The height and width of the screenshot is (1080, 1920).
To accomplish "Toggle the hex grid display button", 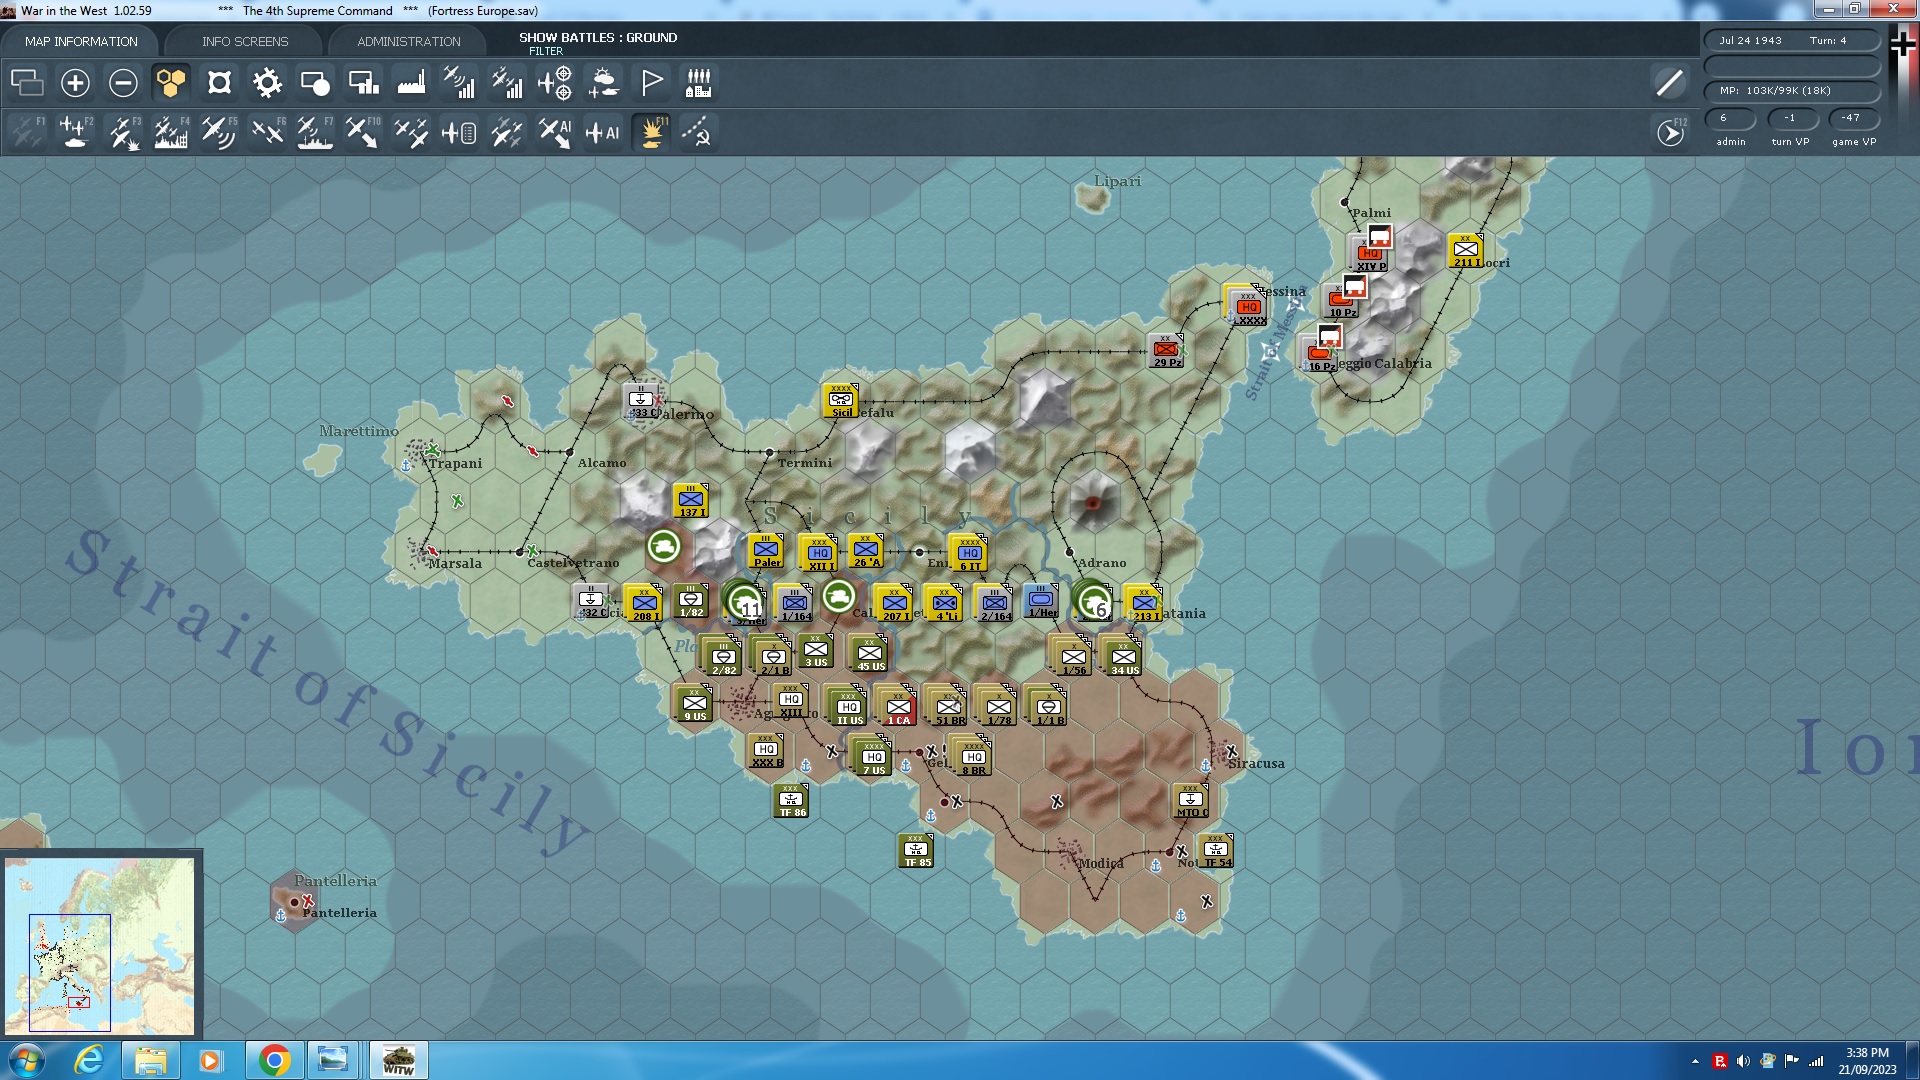I will click(171, 83).
